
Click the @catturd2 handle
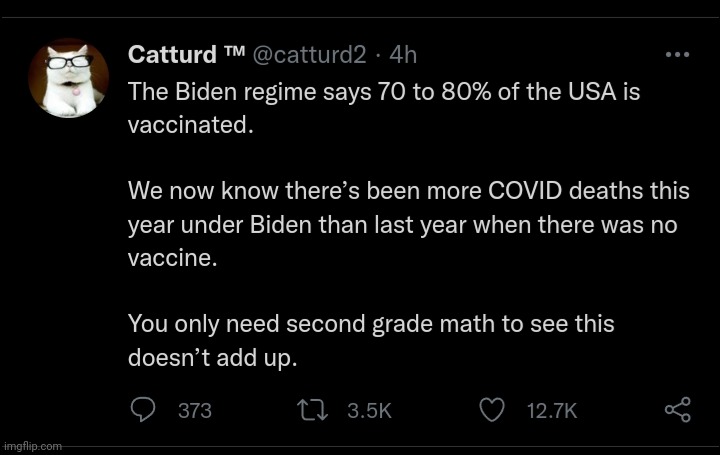(316, 54)
